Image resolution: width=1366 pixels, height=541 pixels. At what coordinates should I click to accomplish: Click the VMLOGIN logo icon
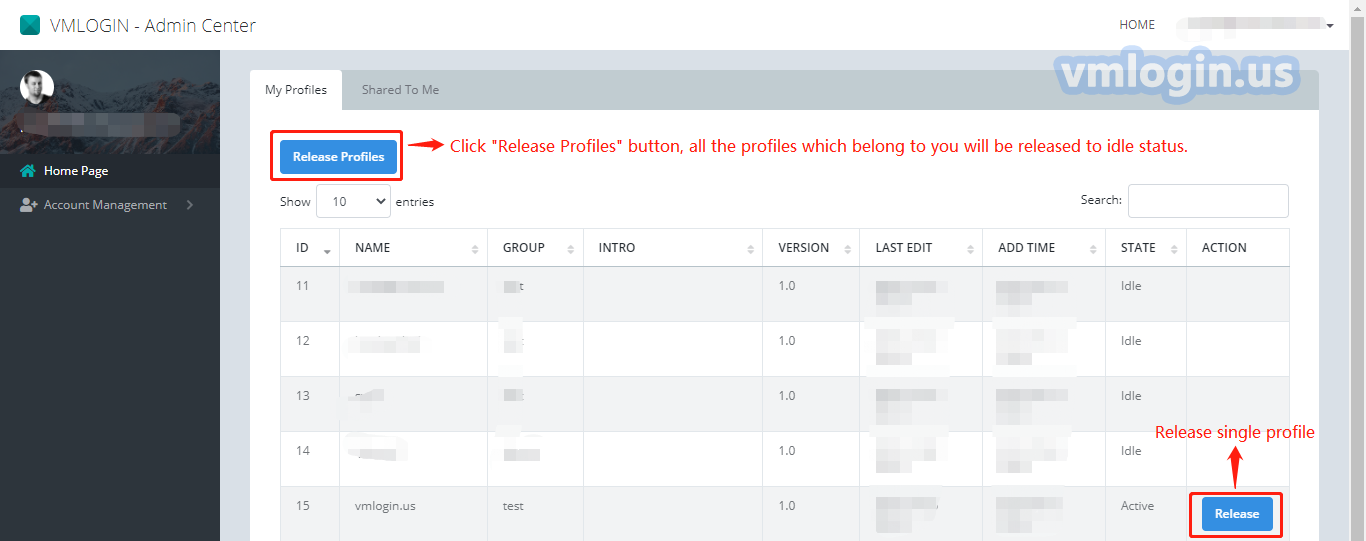(30, 25)
